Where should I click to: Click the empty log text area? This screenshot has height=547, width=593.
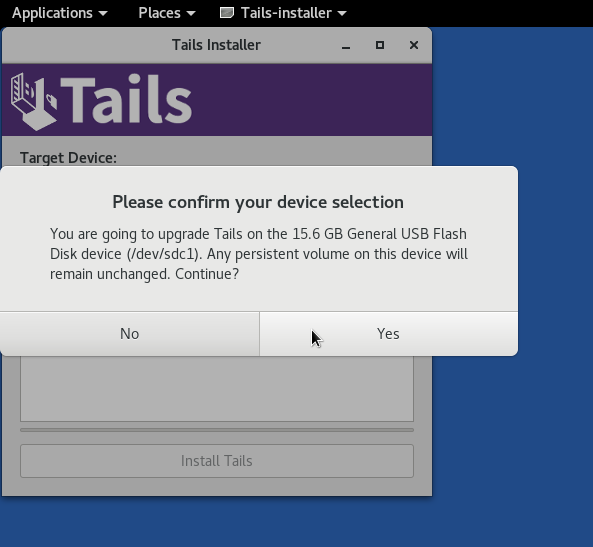coord(217,388)
